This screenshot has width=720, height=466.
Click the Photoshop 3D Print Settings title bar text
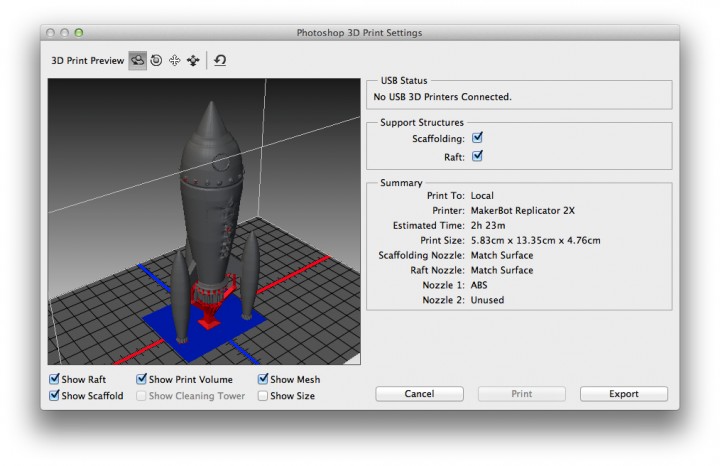(x=359, y=33)
